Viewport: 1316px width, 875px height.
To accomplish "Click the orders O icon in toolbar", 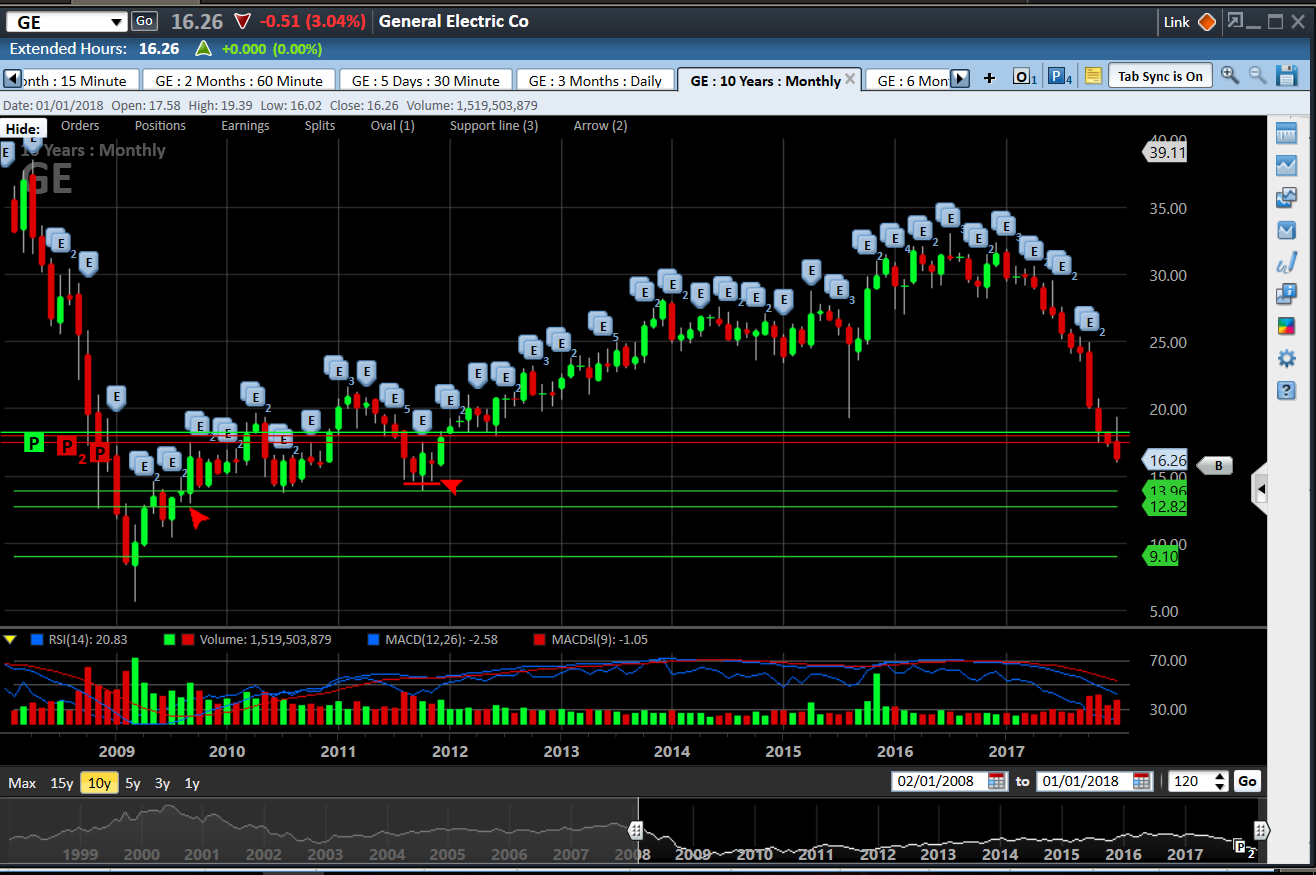I will click(x=1024, y=77).
